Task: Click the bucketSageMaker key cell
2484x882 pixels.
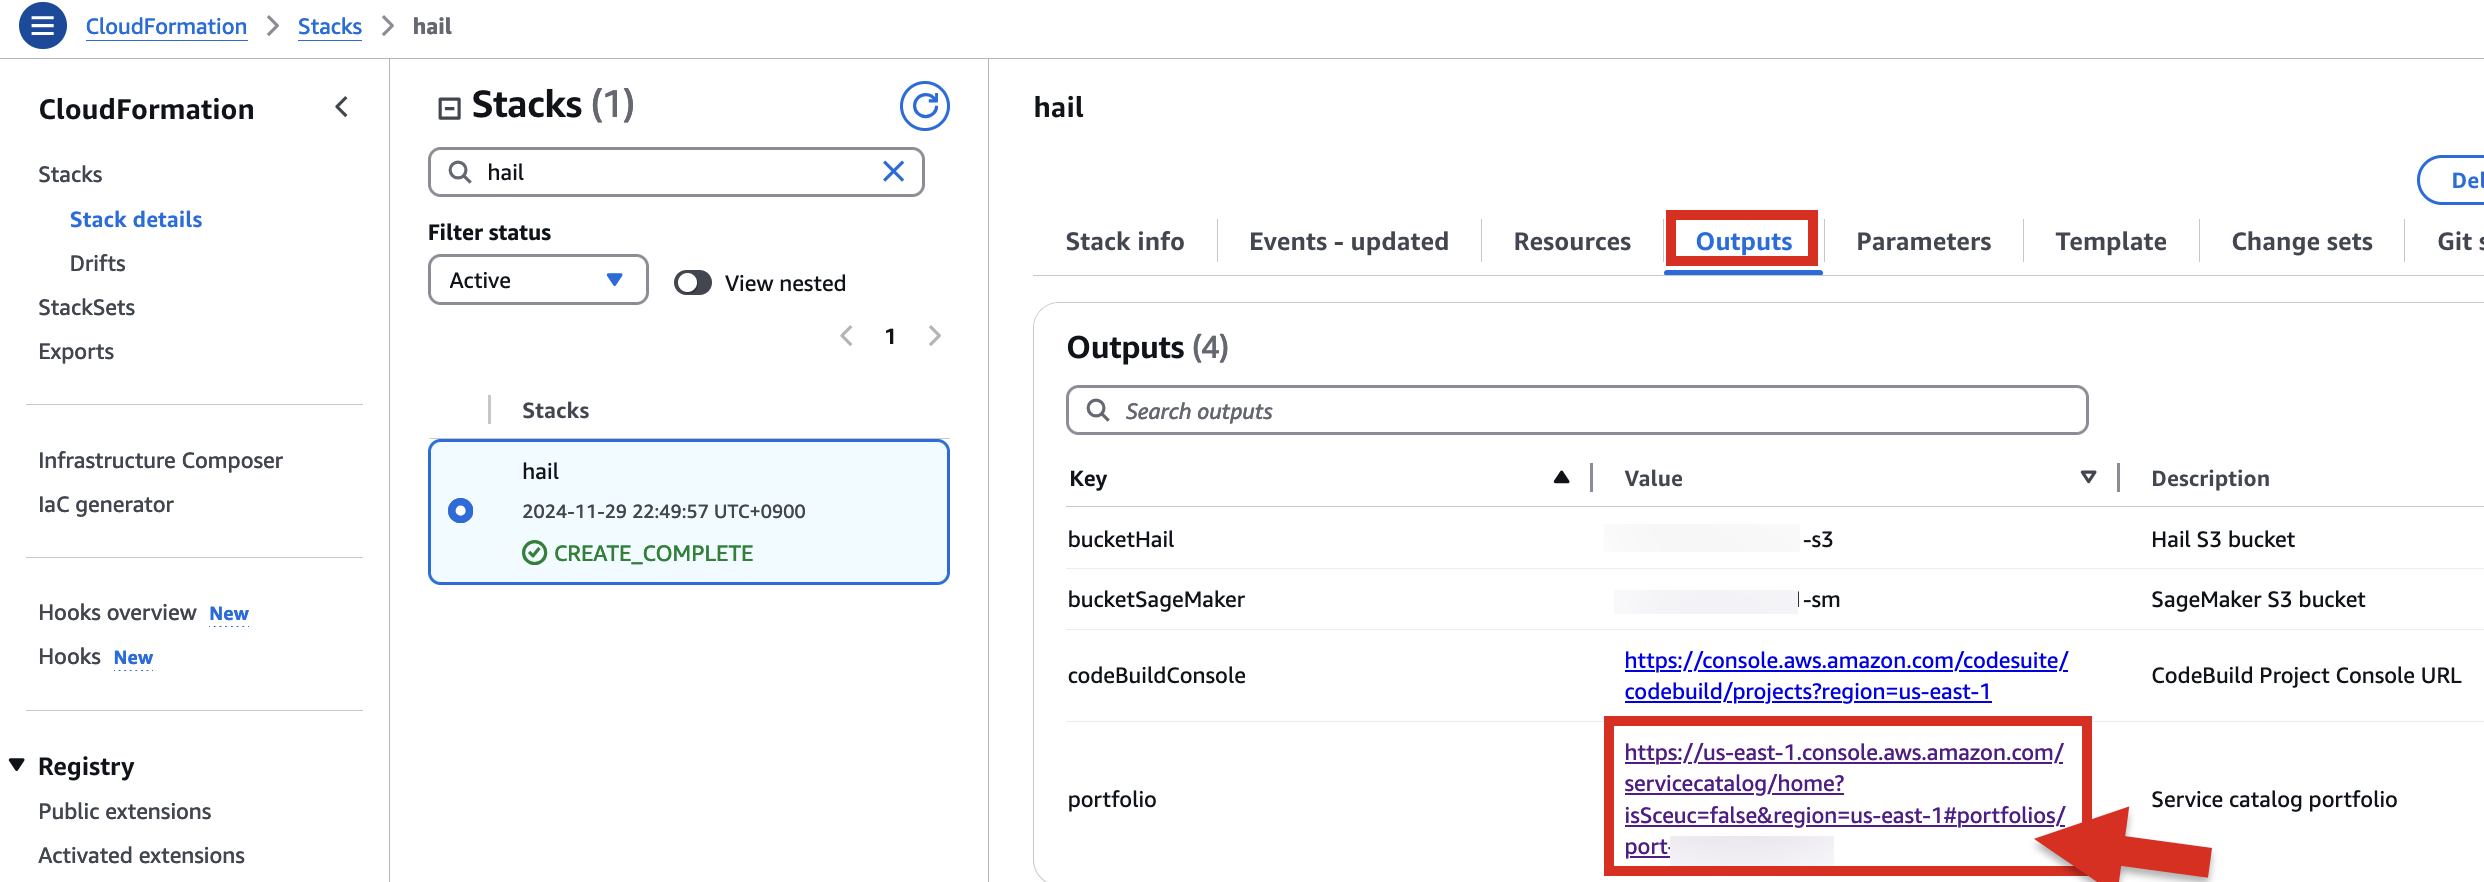Action: pyautogui.click(x=1156, y=599)
